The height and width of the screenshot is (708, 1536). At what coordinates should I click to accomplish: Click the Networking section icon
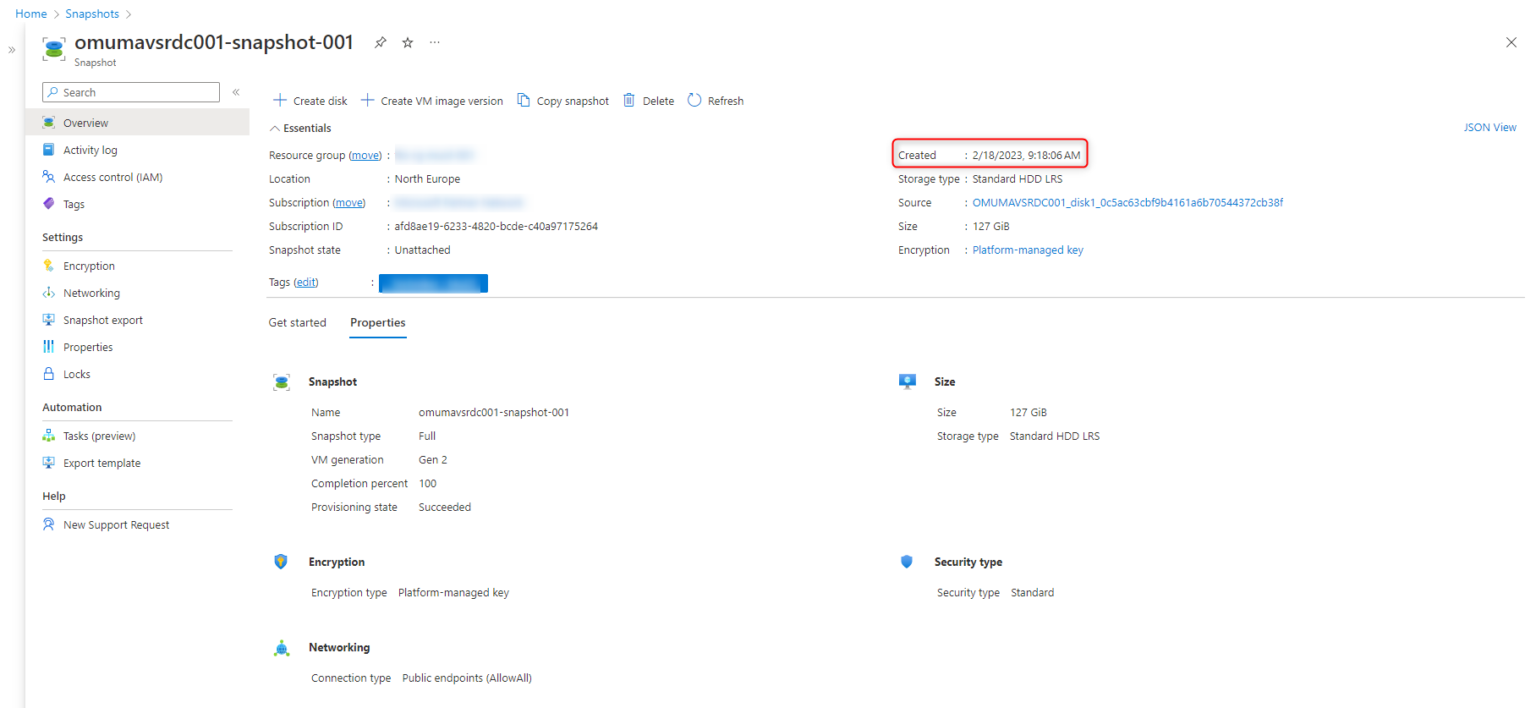pos(282,648)
